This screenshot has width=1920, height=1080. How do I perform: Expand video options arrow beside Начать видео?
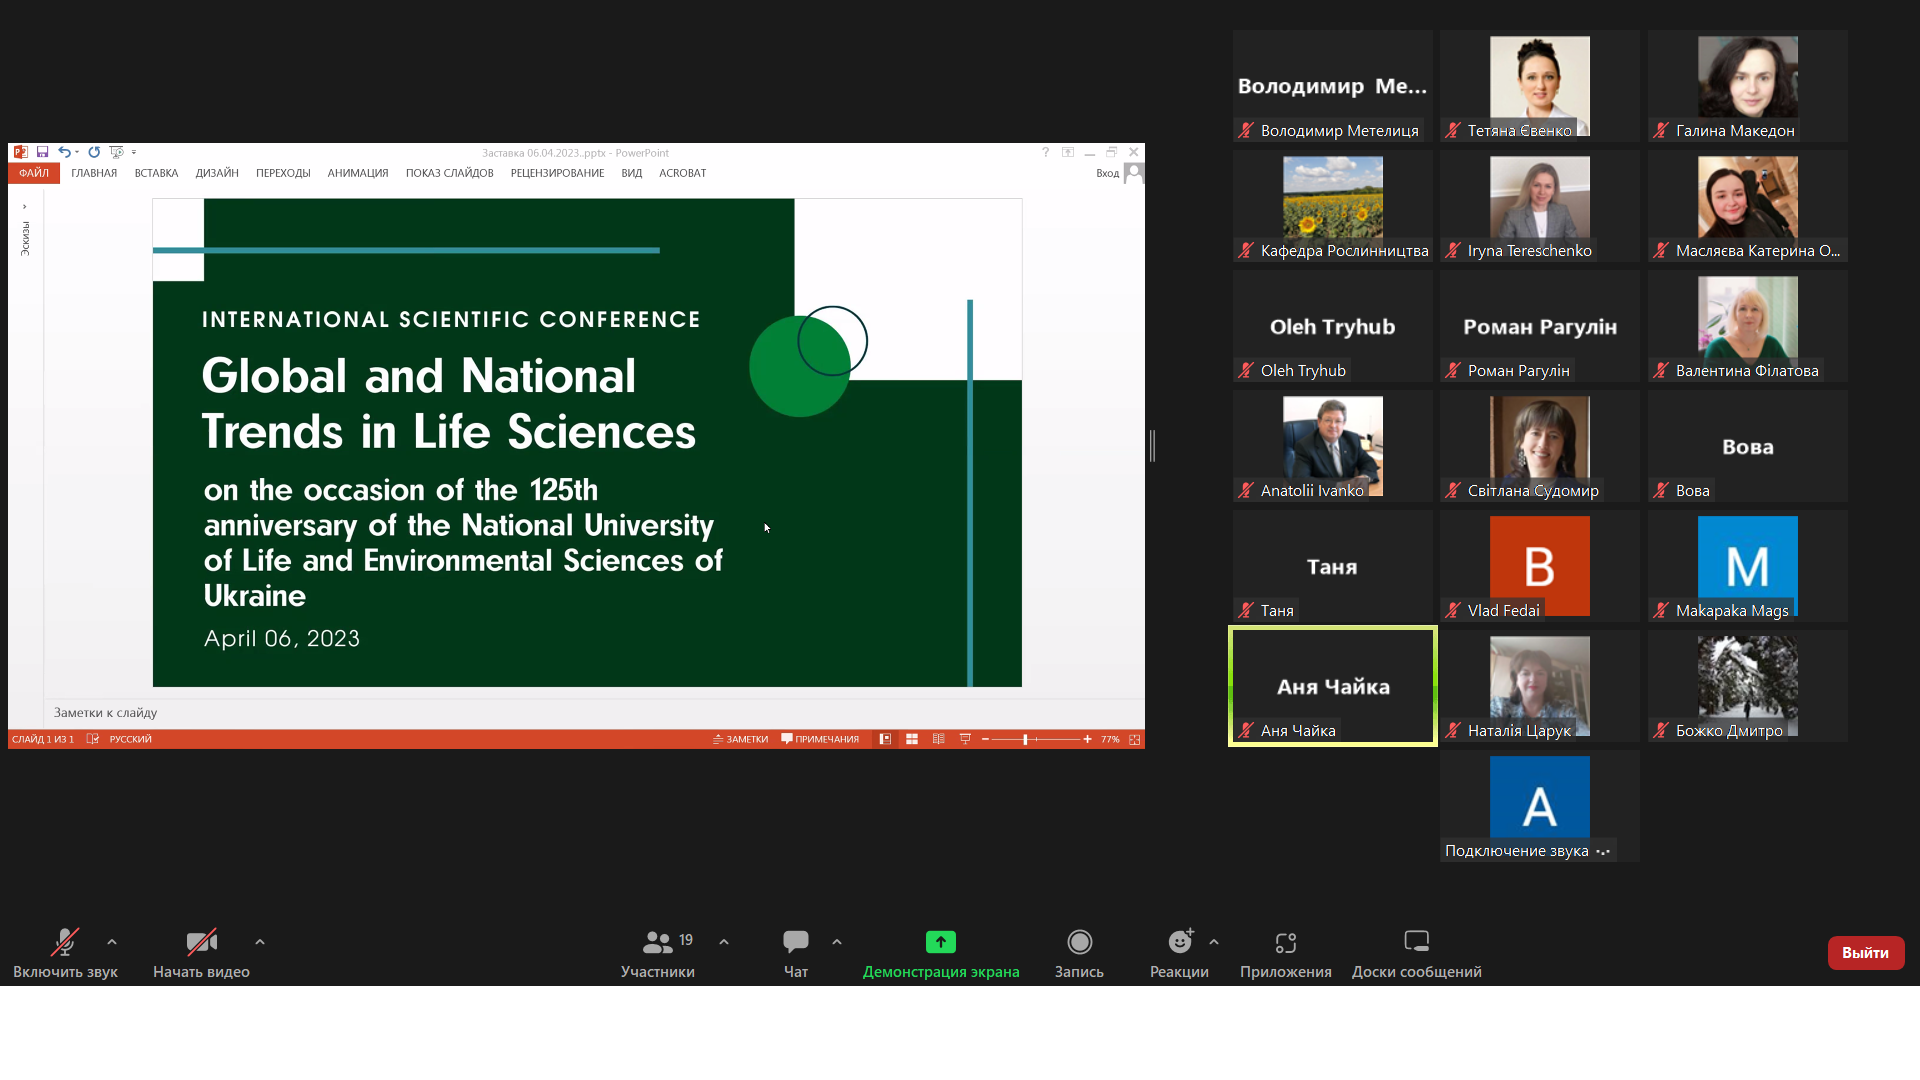click(260, 942)
